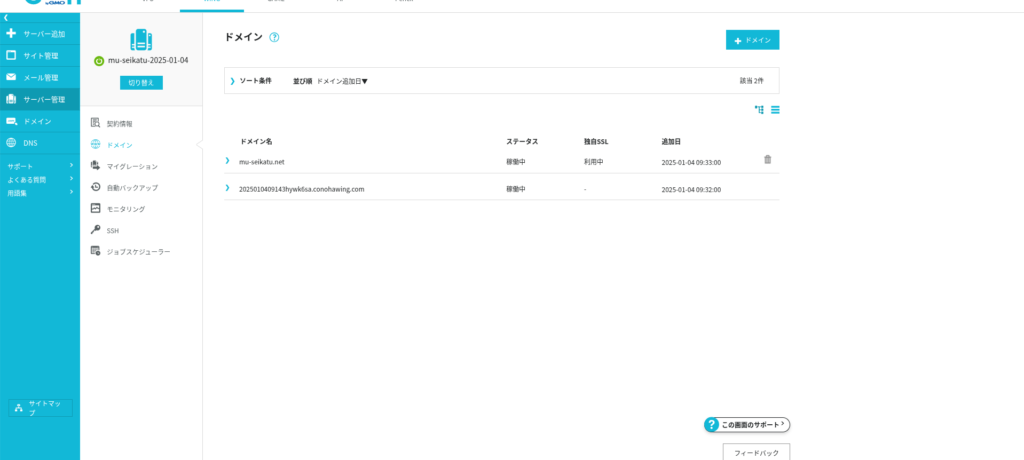Click the ドメイン名 column header
Image resolution: width=1024 pixels, height=460 pixels.
tap(256, 141)
